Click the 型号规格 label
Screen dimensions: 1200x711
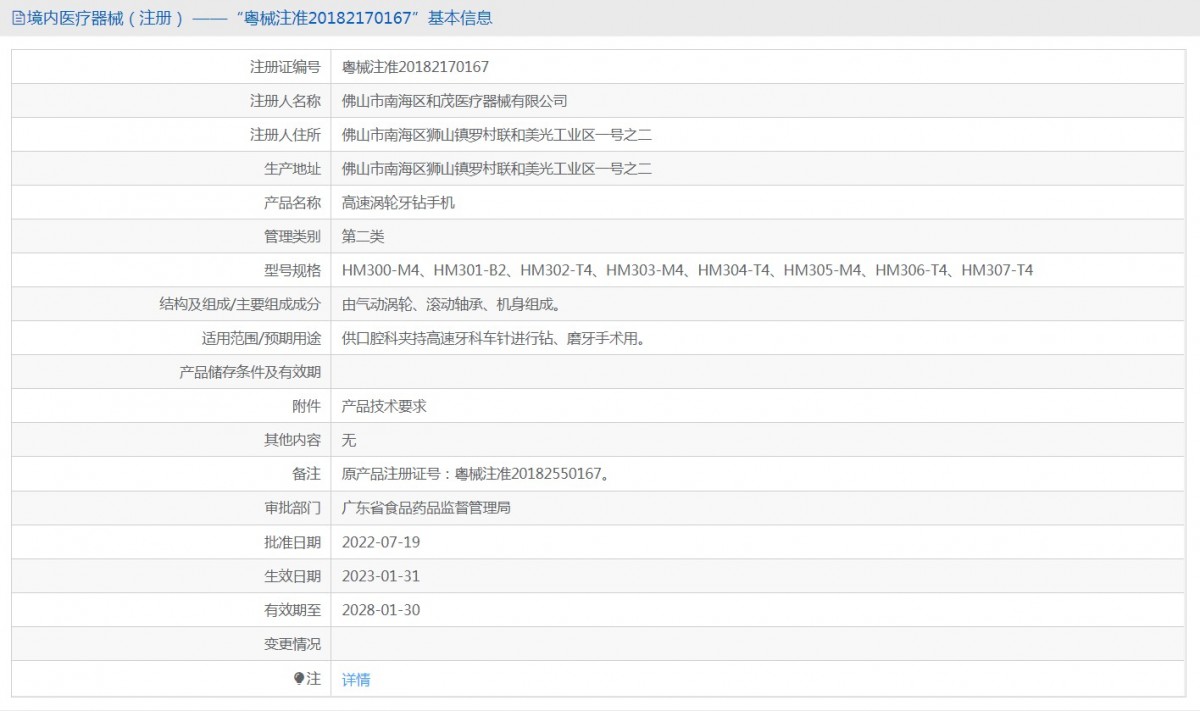coord(292,271)
